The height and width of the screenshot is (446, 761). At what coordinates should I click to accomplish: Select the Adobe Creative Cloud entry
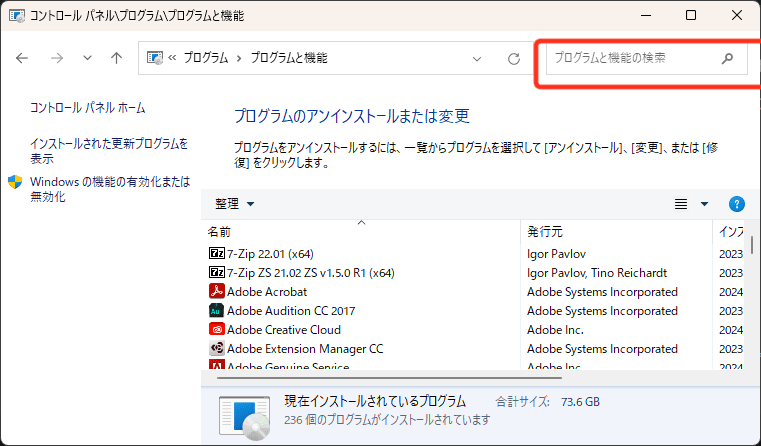(284, 330)
